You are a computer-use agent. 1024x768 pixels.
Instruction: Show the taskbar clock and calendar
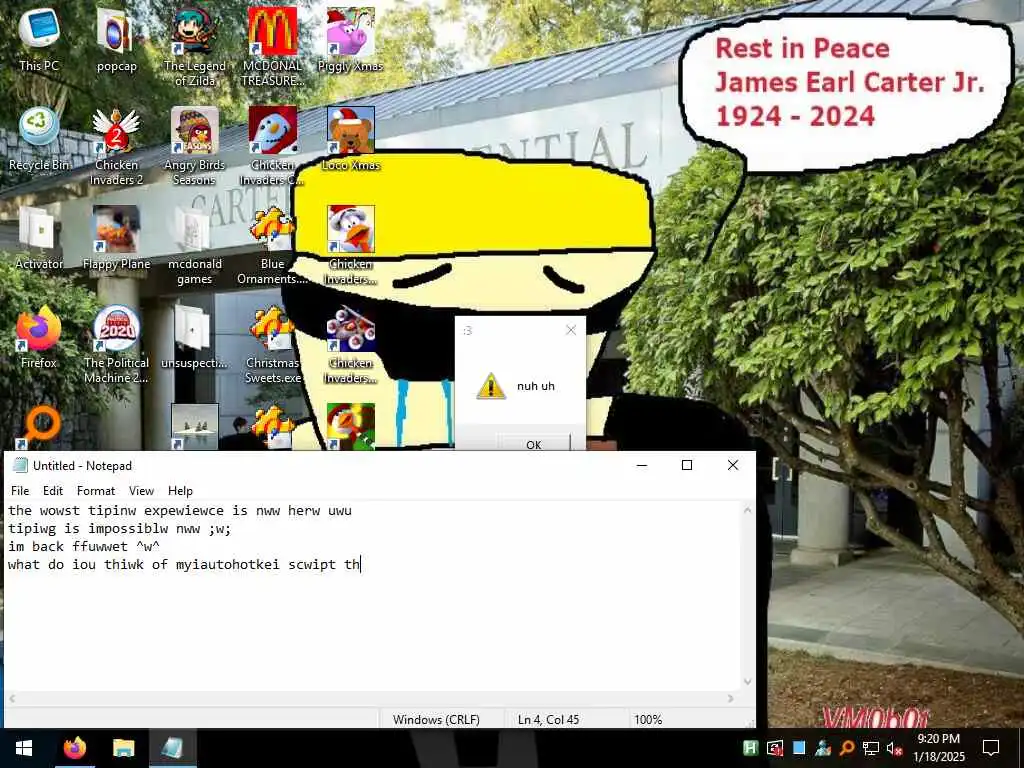pyautogui.click(x=938, y=748)
